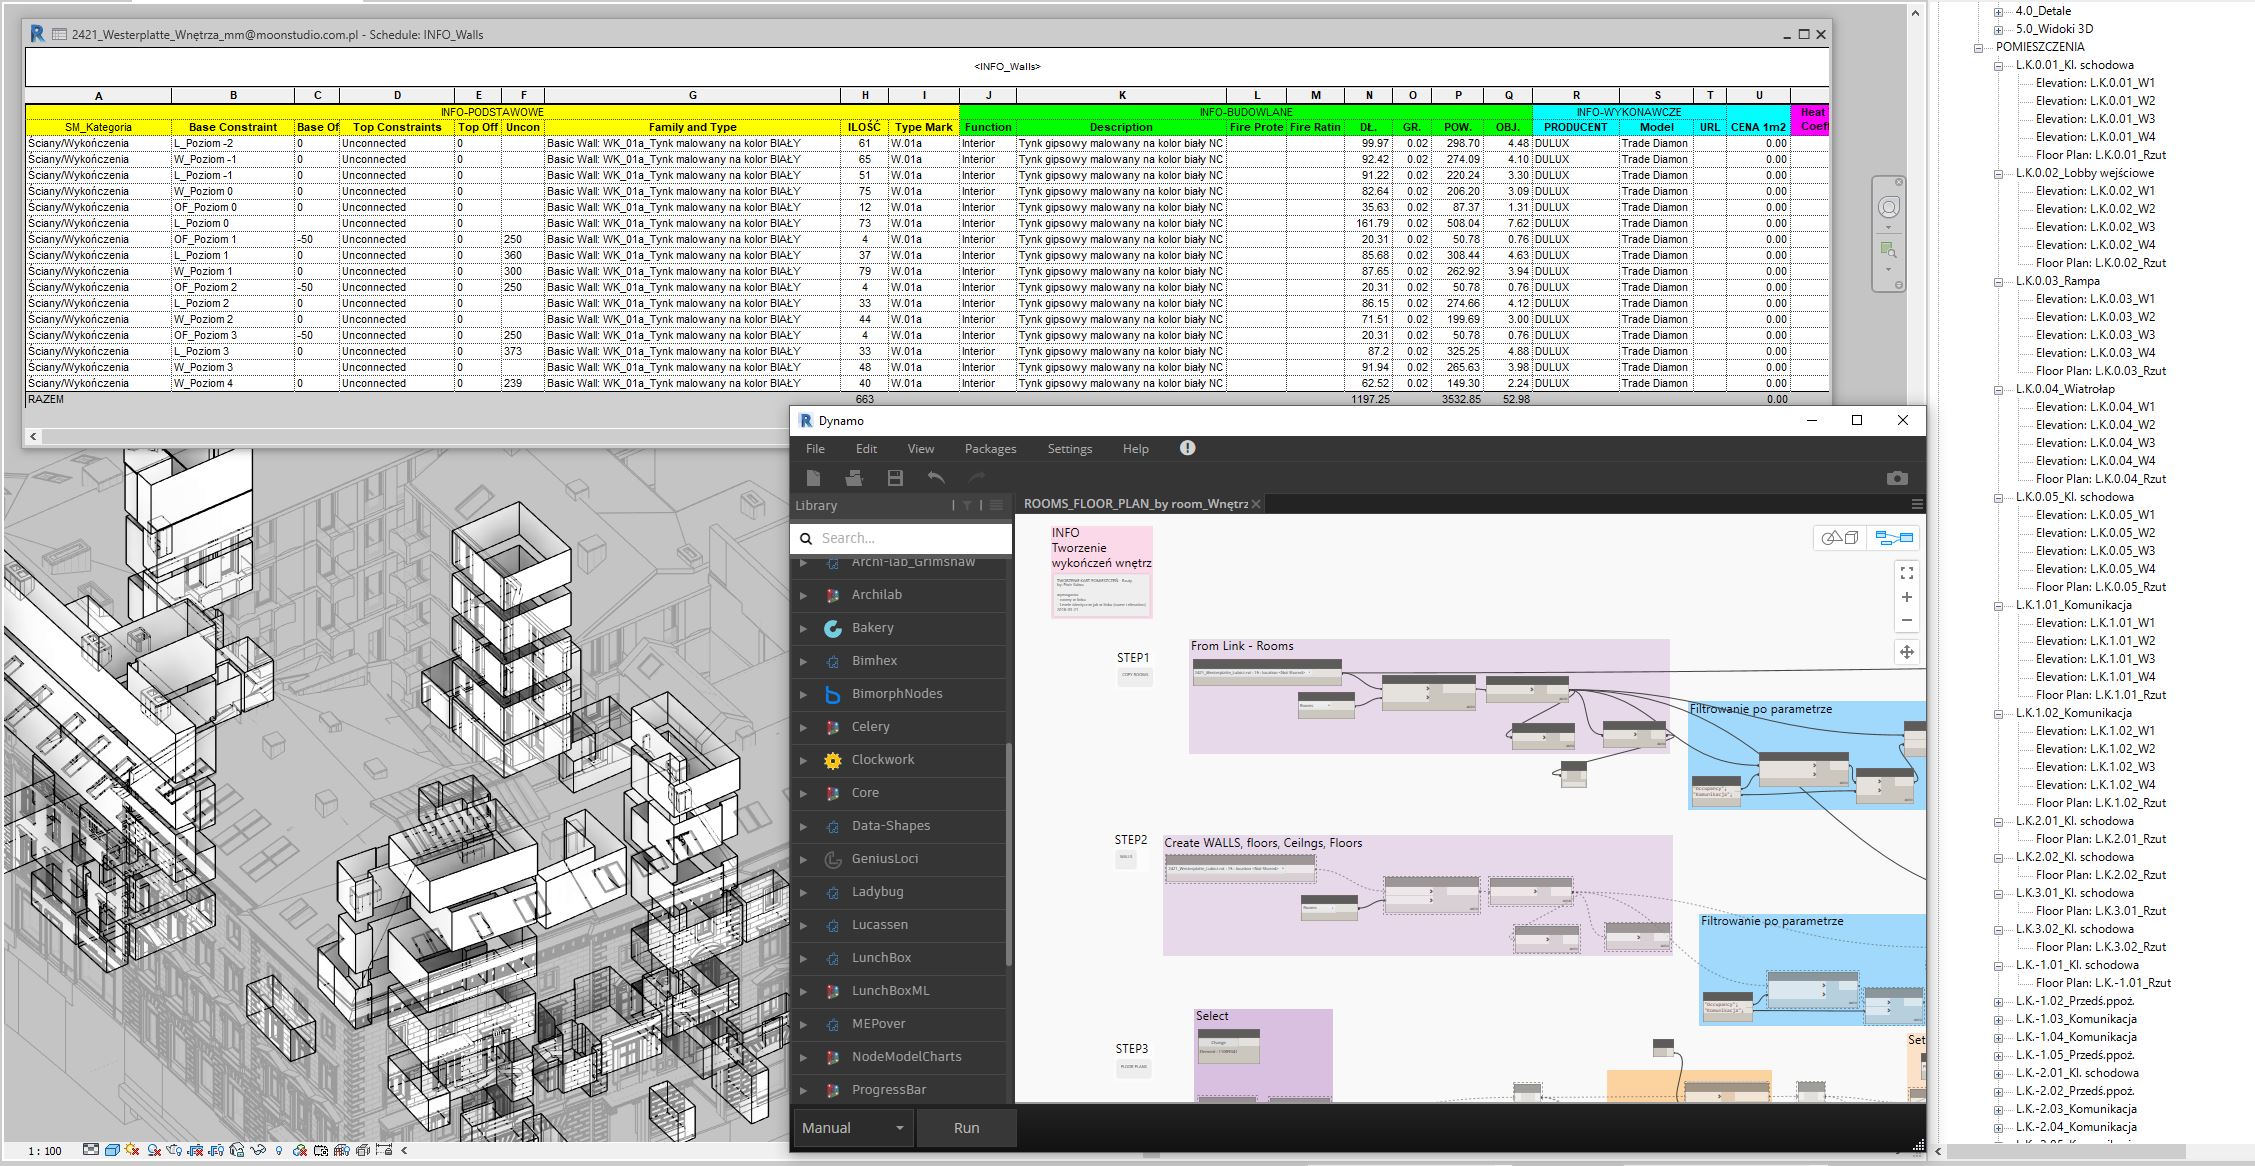
Task: Click the Undo arrow in Dynamo toolbar
Action: [x=936, y=478]
